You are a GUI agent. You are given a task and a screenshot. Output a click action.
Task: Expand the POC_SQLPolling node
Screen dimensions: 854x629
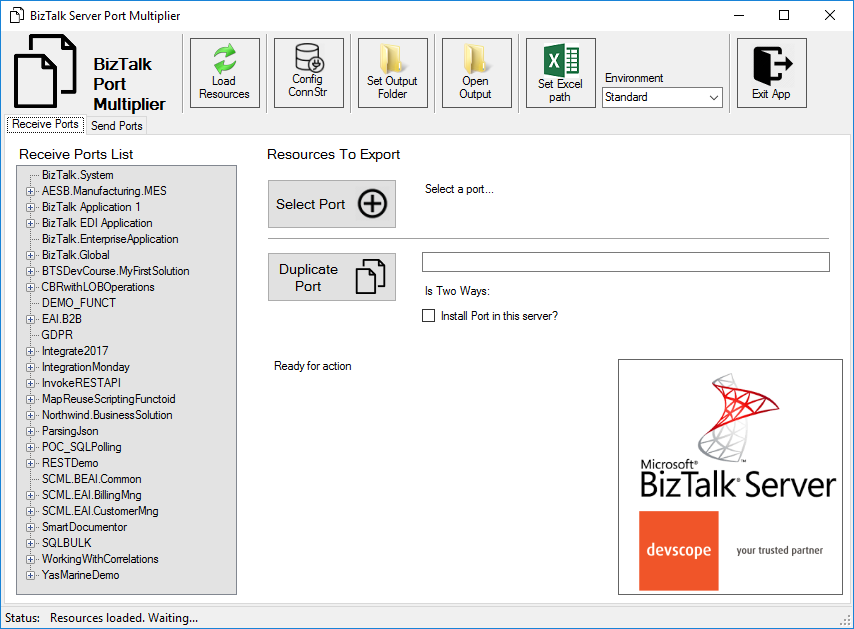30,447
